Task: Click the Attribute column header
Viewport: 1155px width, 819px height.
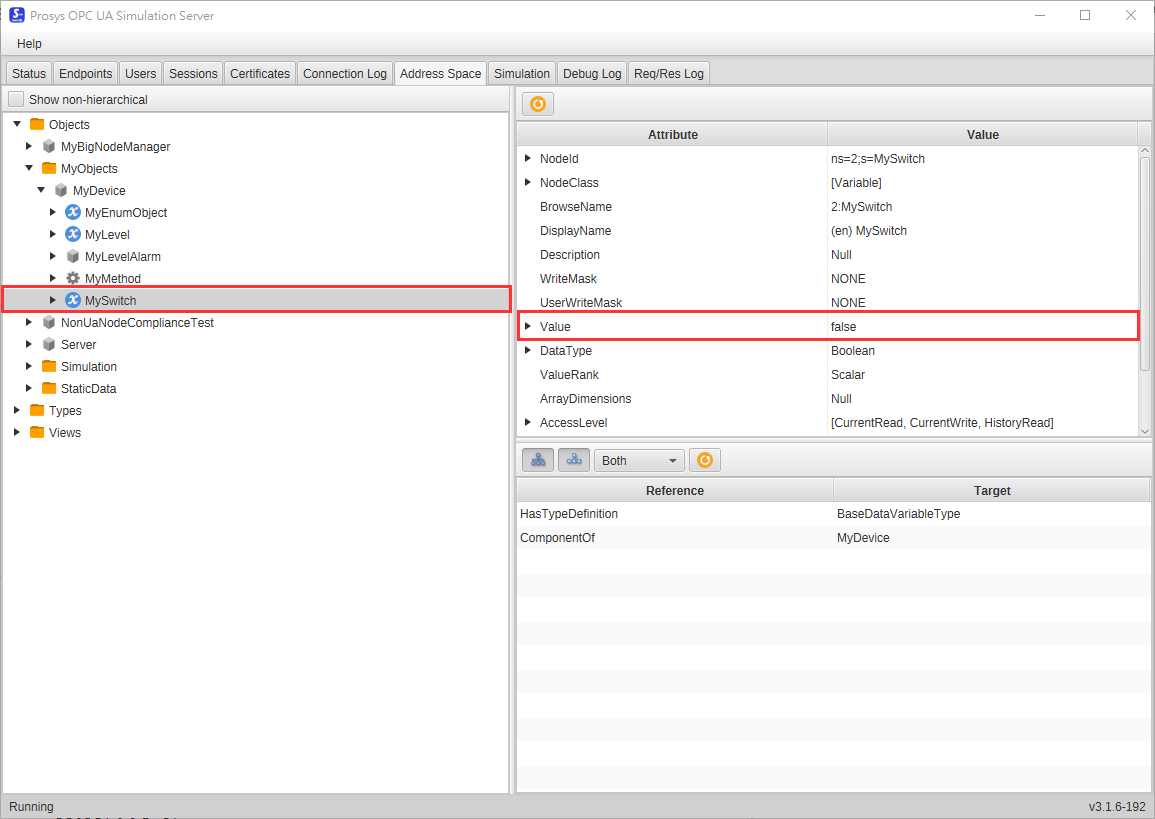Action: coord(673,135)
